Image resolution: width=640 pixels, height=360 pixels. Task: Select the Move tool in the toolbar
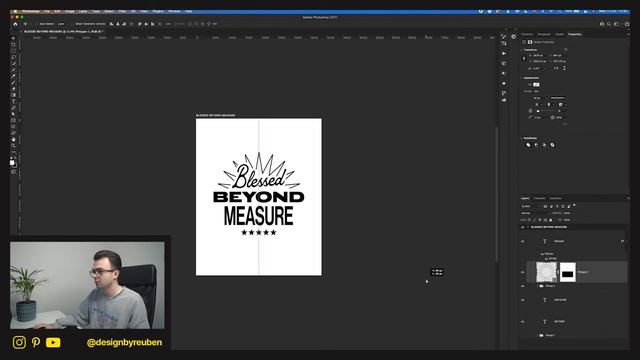(13, 38)
